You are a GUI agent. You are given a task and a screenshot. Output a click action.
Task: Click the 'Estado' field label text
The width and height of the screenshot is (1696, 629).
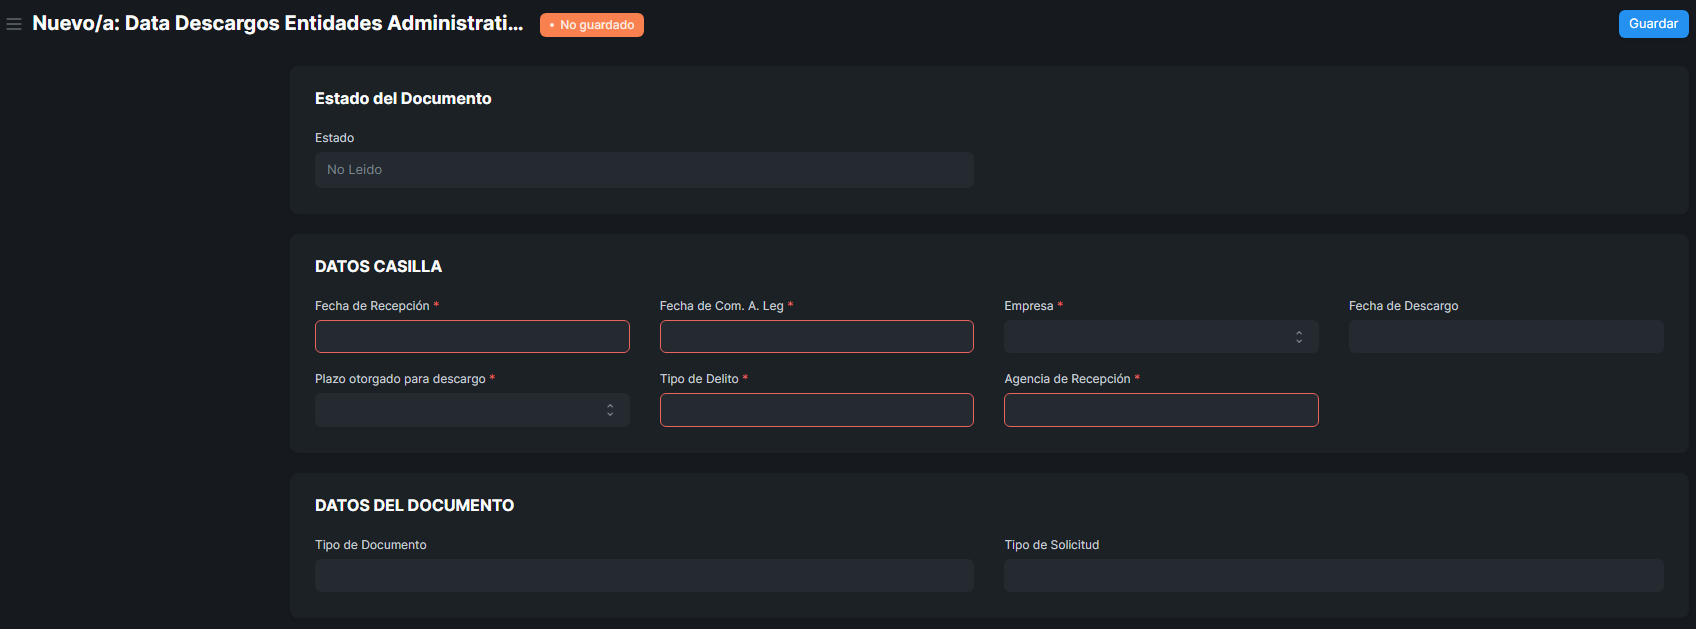[334, 138]
